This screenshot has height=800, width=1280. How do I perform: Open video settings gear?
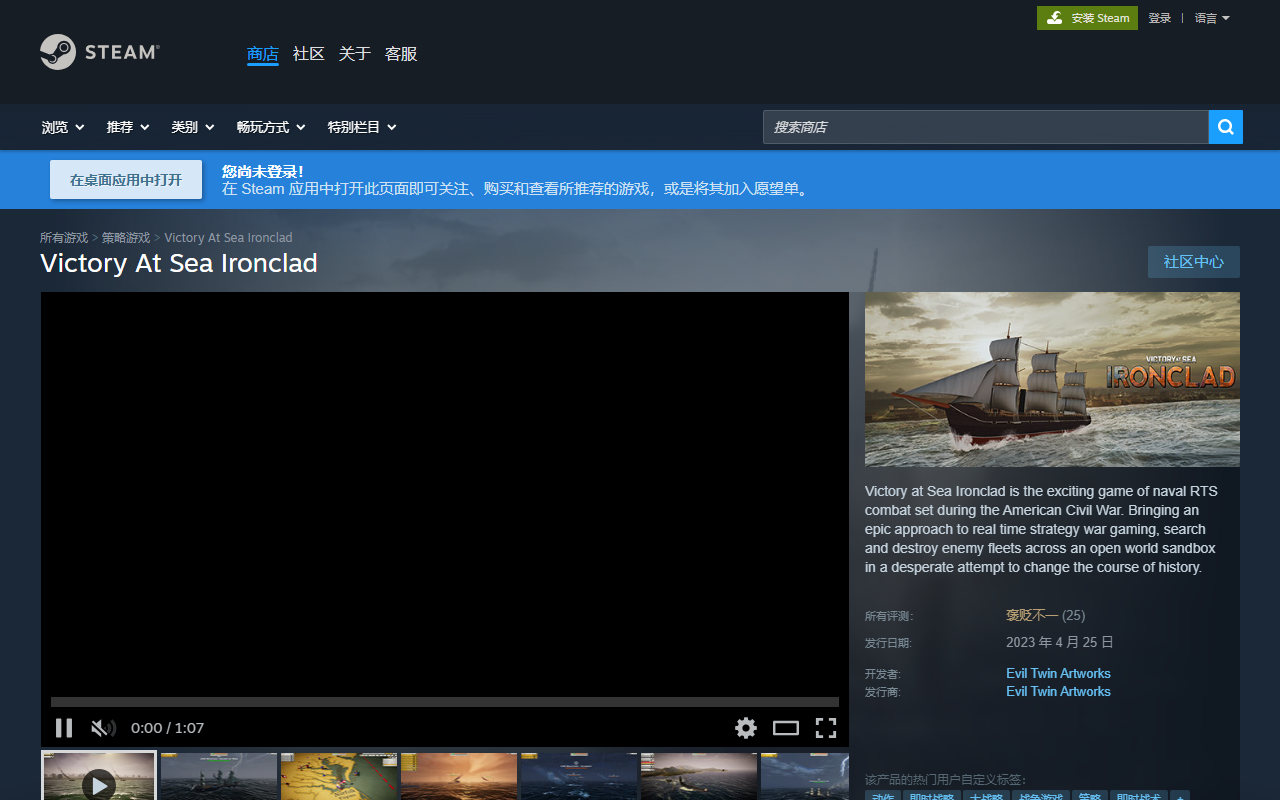(746, 728)
